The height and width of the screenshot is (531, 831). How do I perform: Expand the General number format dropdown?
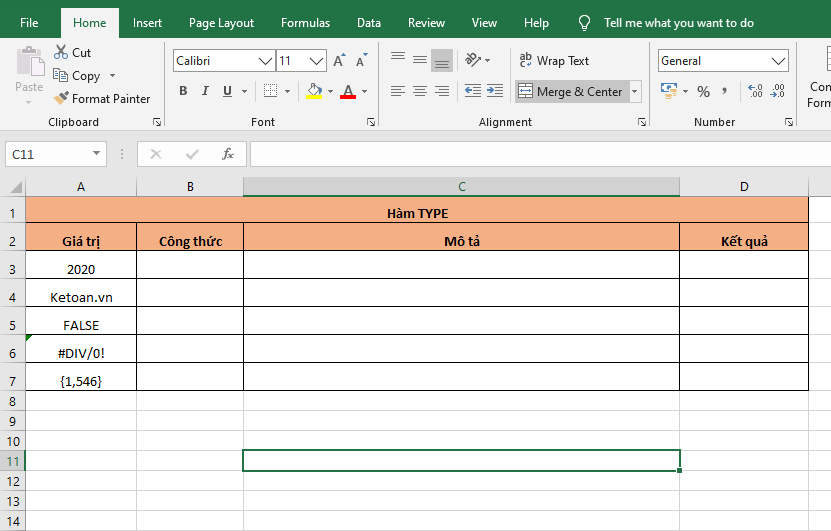(779, 61)
